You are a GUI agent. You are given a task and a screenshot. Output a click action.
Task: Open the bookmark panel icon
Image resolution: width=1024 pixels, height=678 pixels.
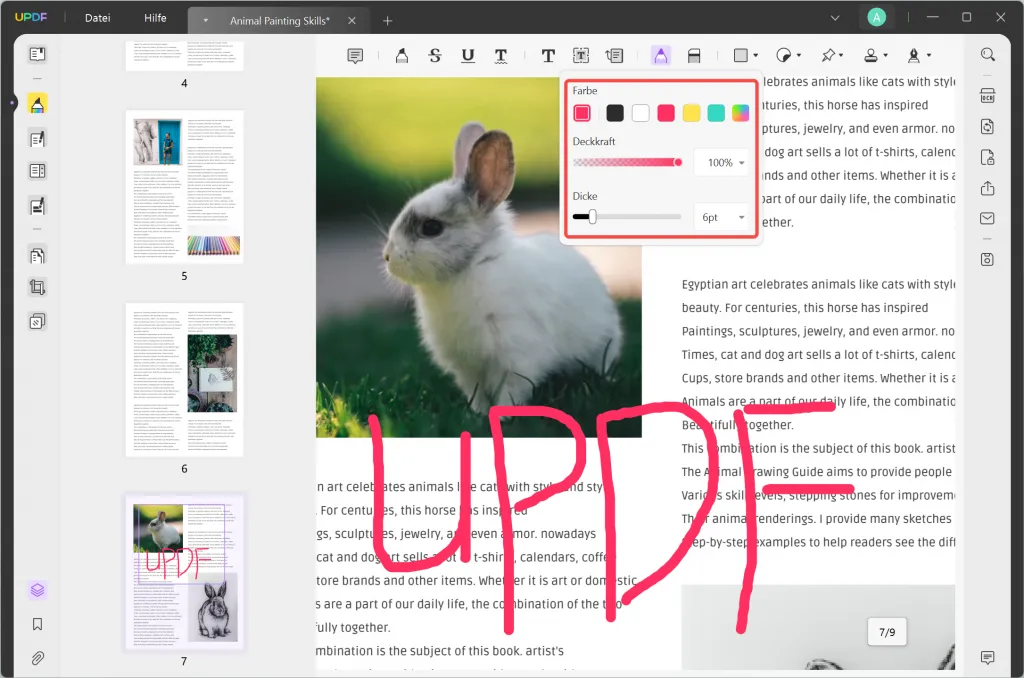pos(37,624)
